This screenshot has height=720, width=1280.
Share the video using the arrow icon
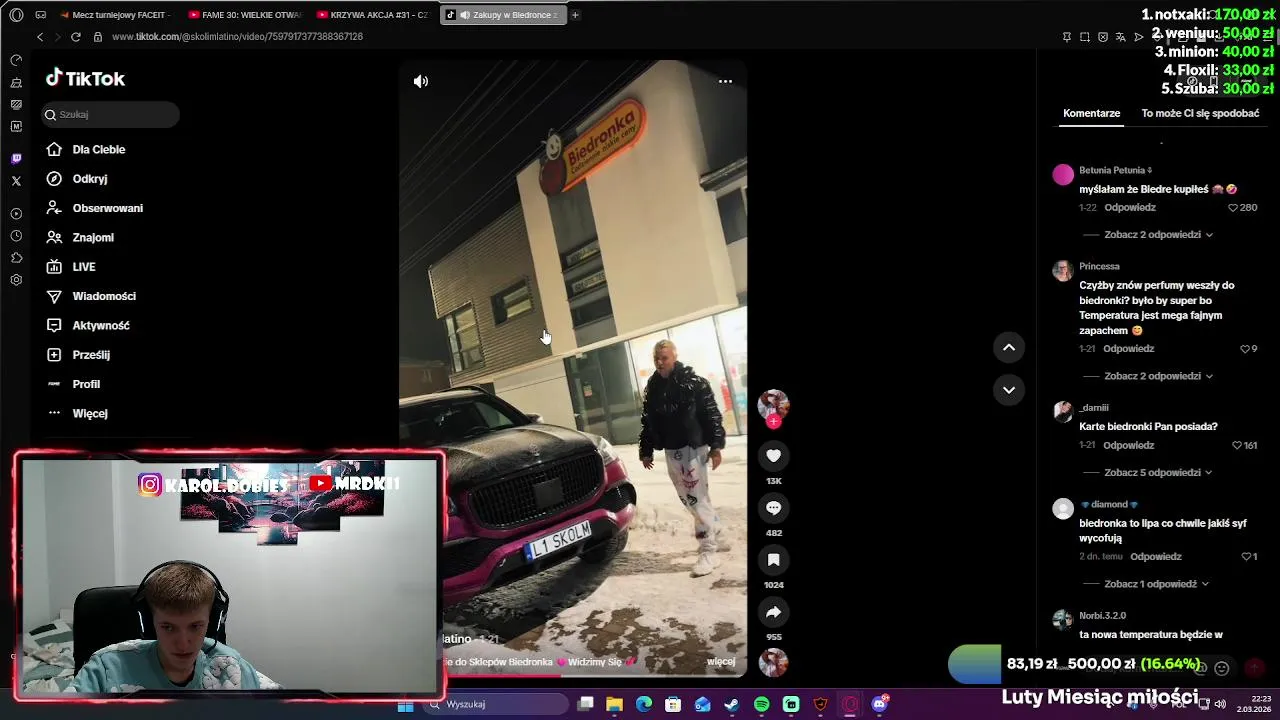click(x=773, y=612)
